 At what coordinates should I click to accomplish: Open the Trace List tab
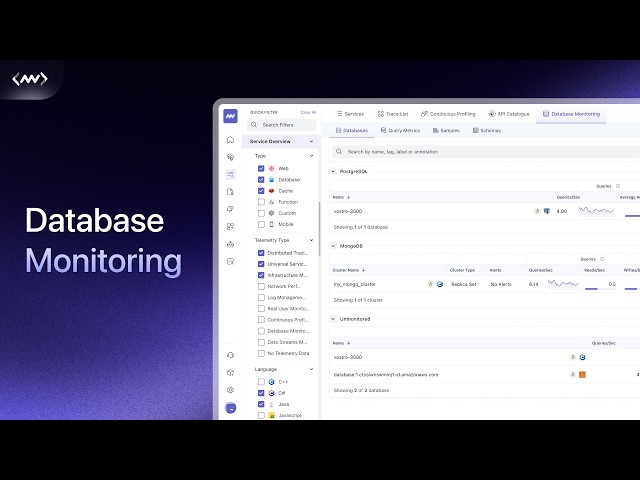click(393, 114)
